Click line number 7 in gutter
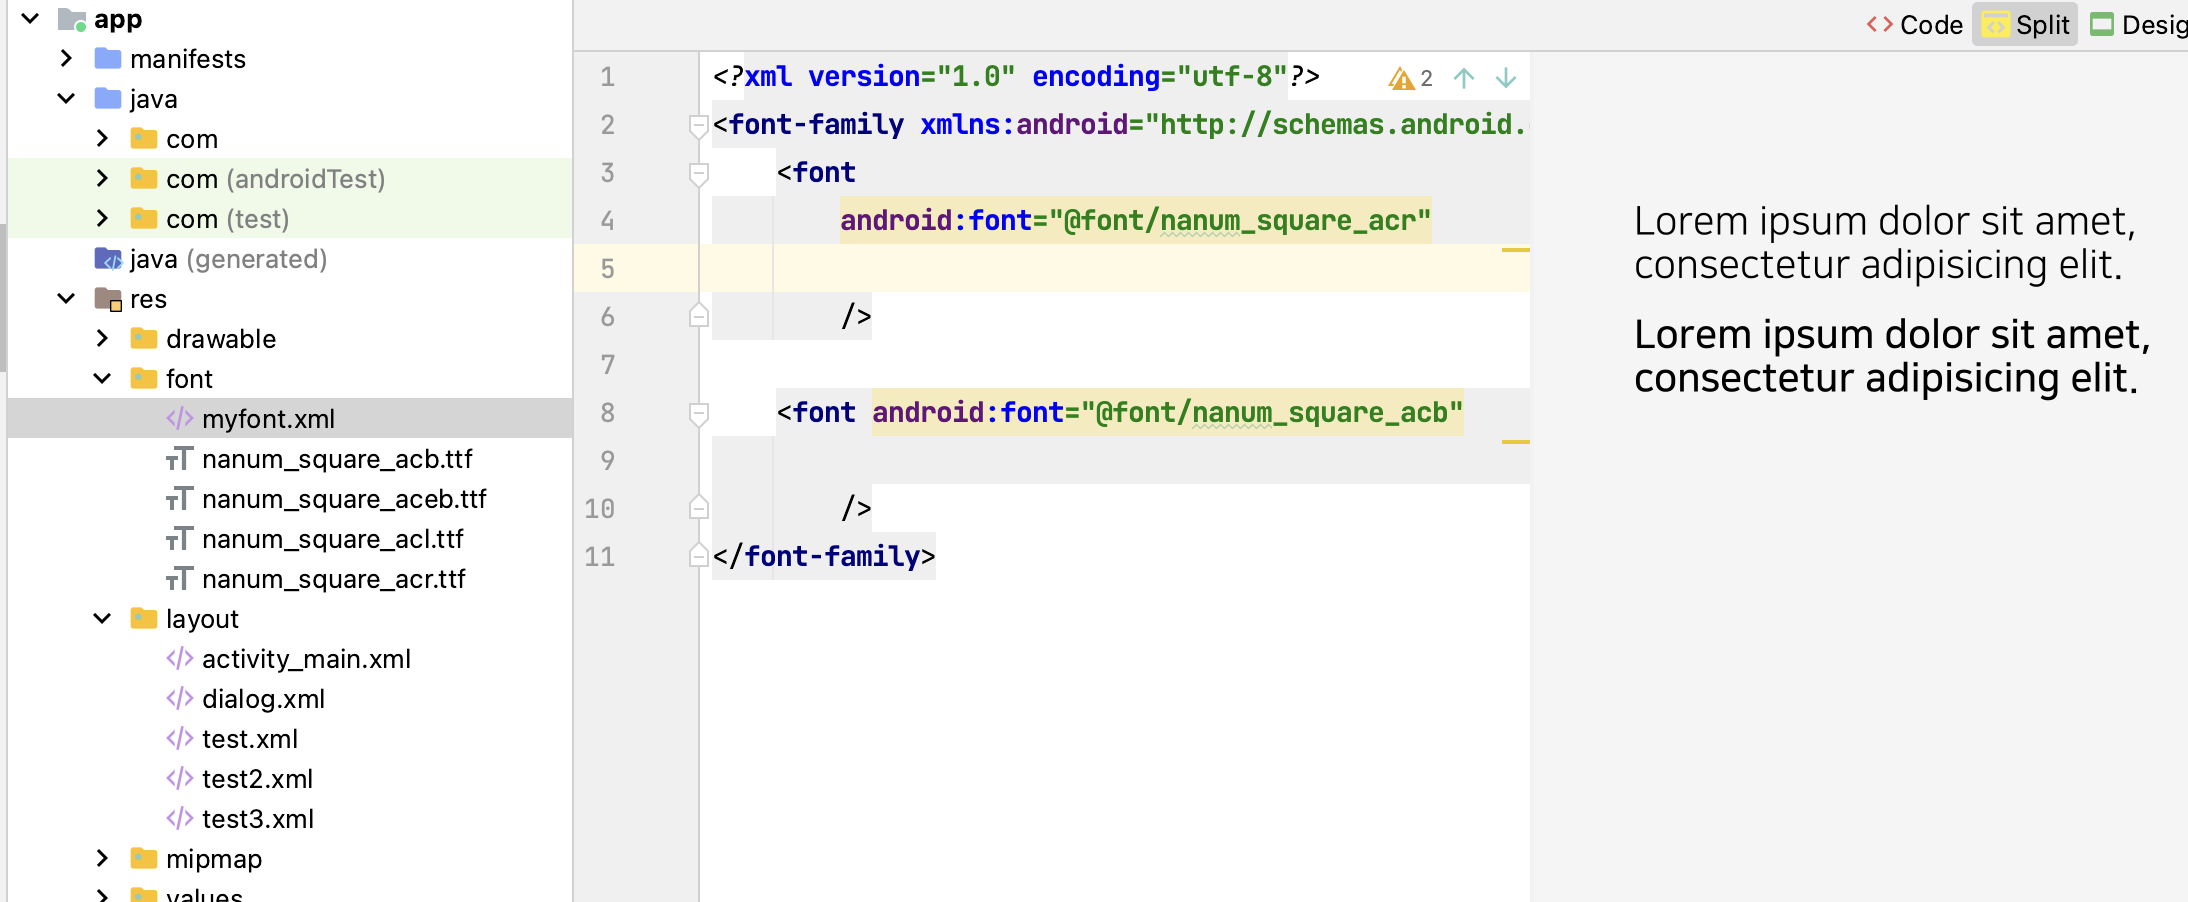The image size is (2188, 902). [607, 364]
